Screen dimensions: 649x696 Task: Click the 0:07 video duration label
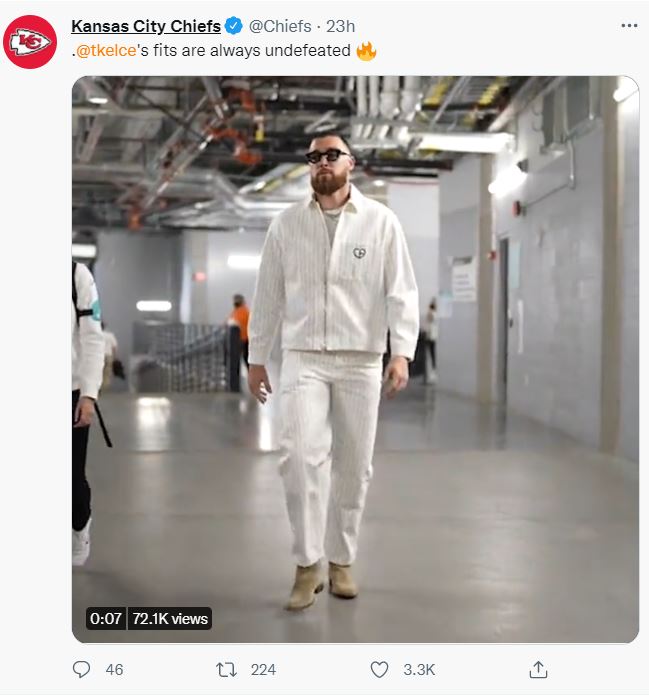[106, 618]
